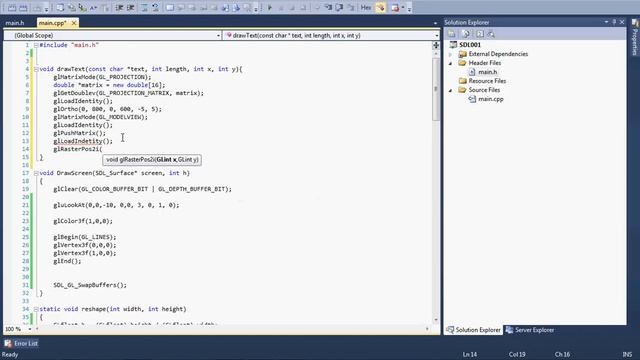Screen dimensions: 640x360
Task: Close the Solution Explorer panel
Action: [622, 22]
